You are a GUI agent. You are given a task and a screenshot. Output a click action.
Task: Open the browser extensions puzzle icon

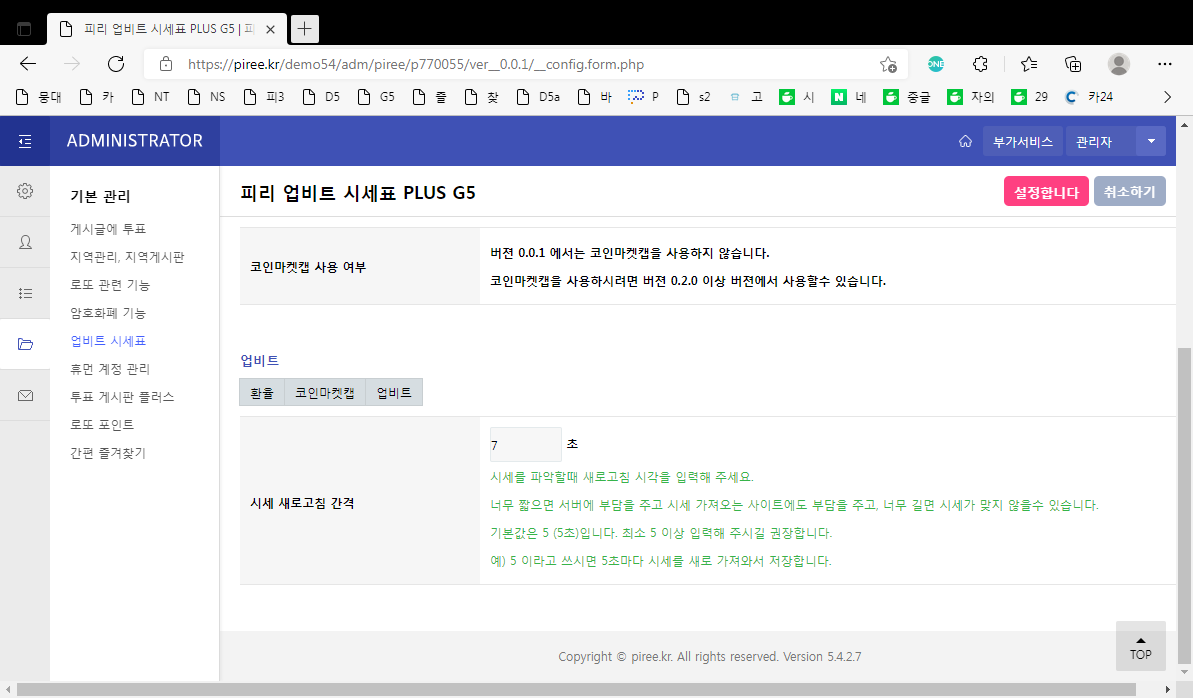click(x=981, y=64)
